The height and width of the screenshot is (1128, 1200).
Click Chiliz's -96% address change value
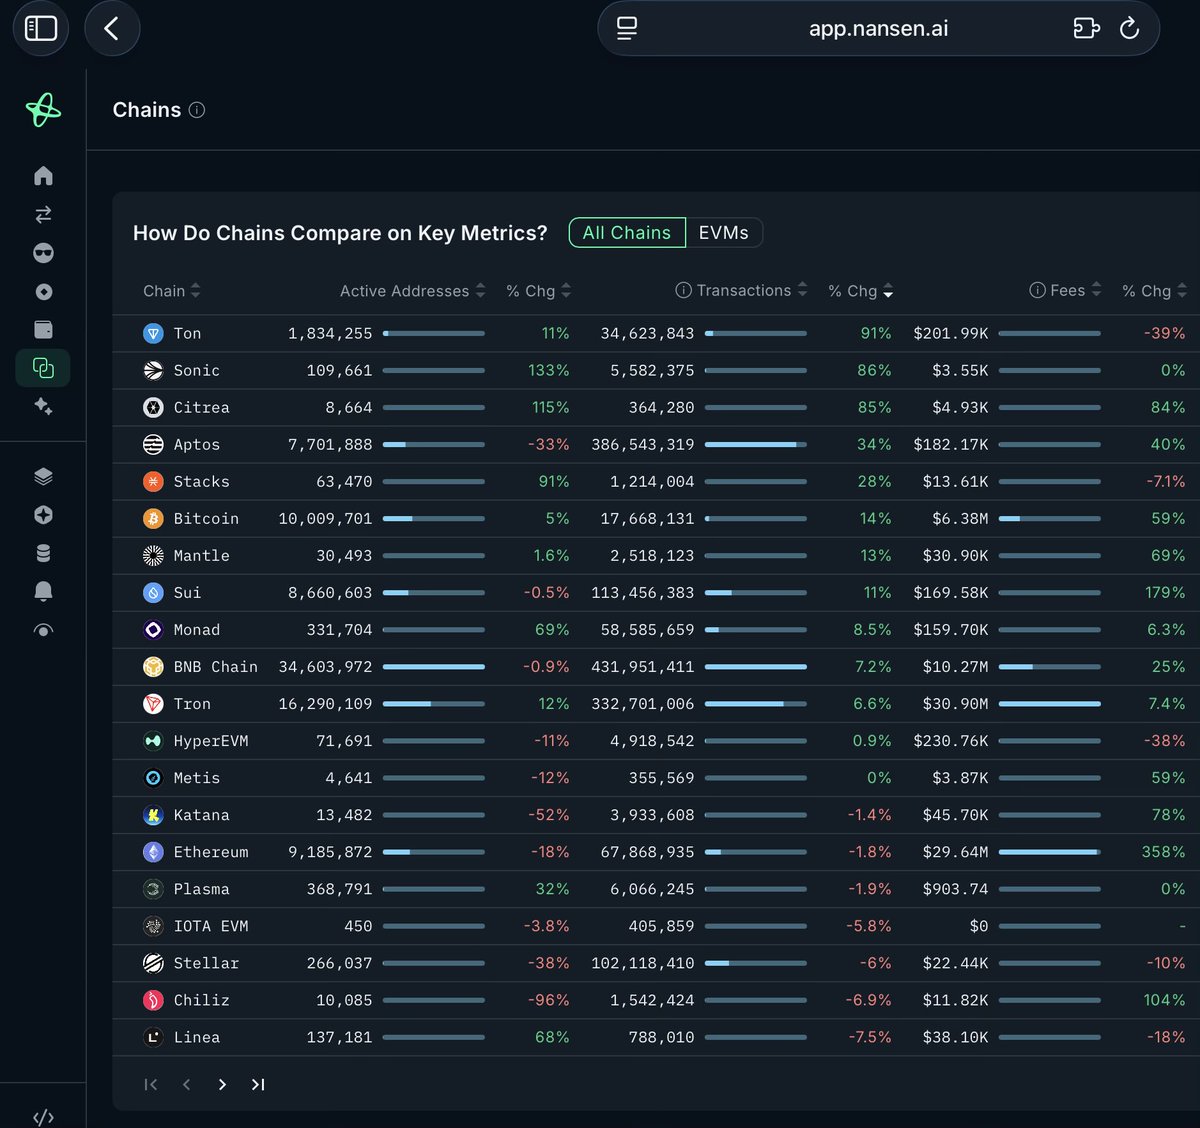549,1000
